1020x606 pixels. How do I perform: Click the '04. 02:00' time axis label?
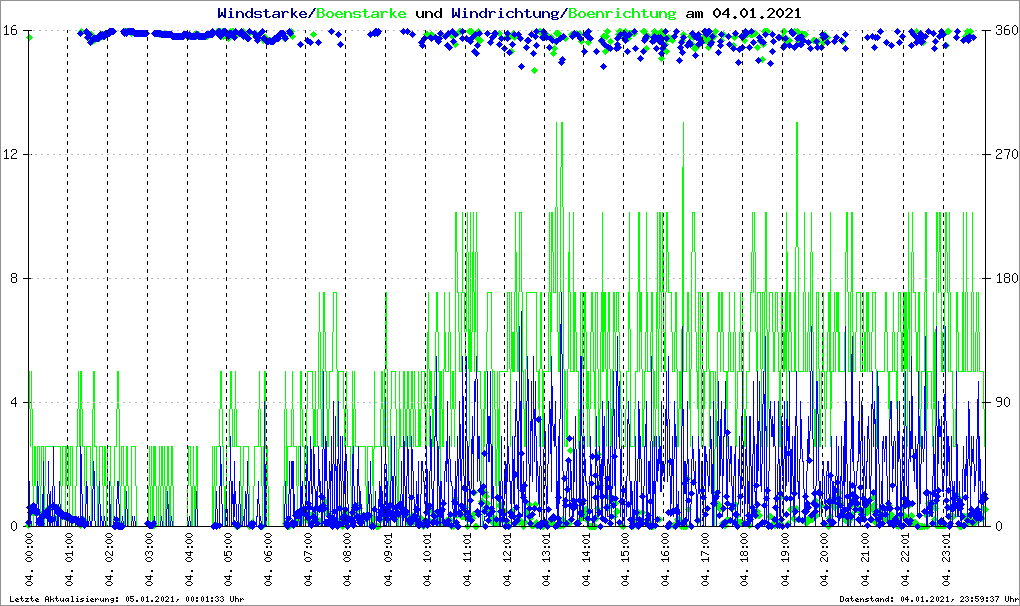(108, 560)
